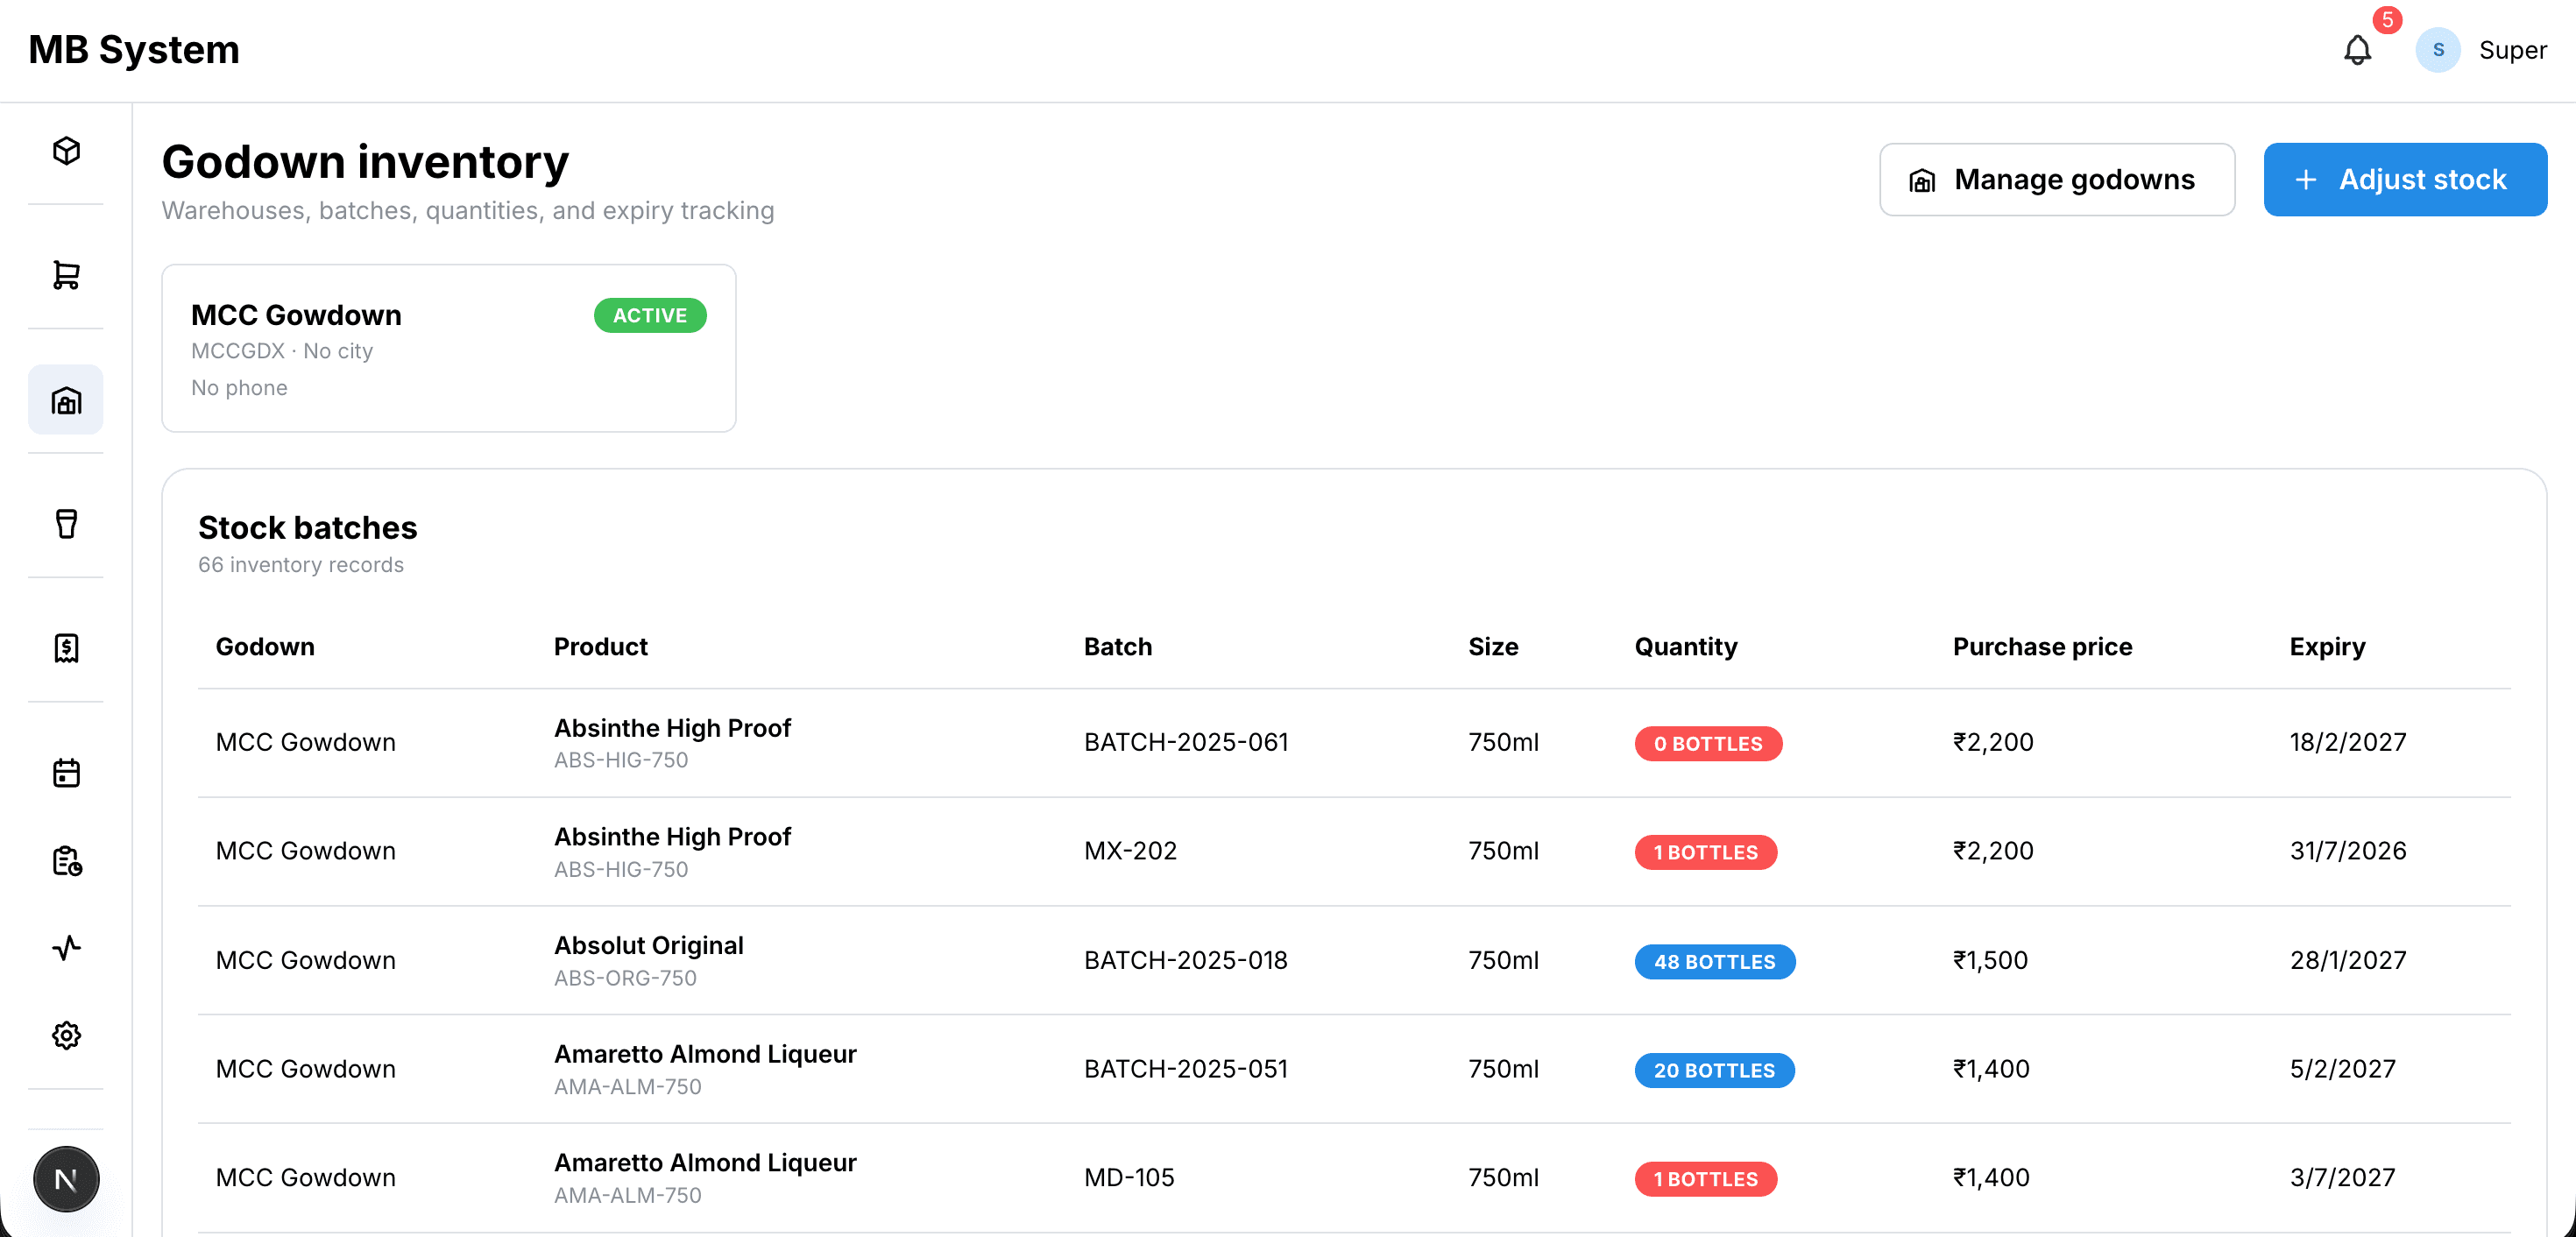Click the 20 BOTTLES quantity badge
2576x1237 pixels.
point(1715,1071)
